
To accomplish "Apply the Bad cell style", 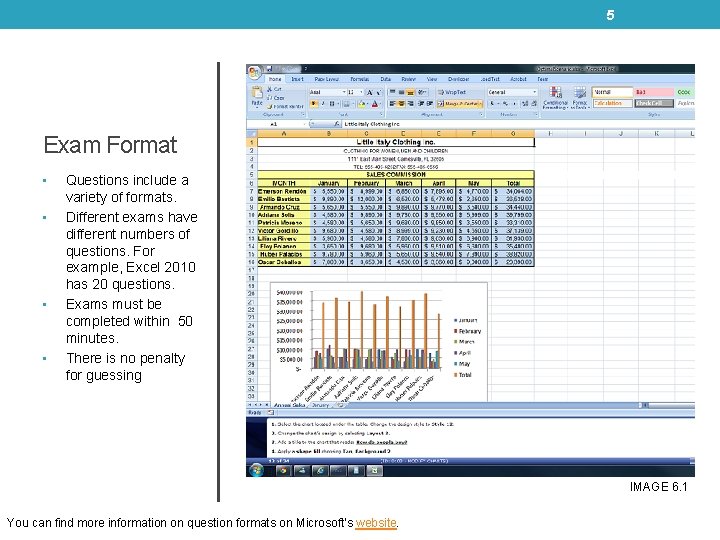I will 654,92.
